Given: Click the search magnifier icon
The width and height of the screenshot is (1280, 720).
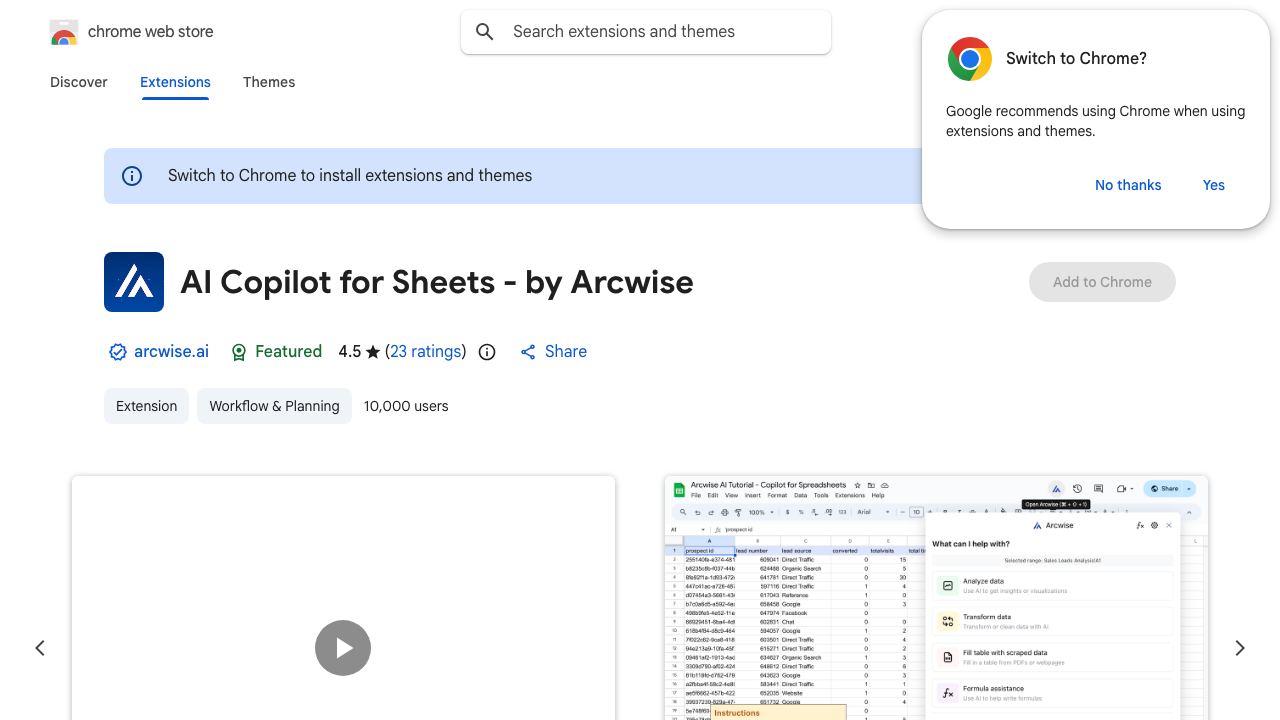Looking at the screenshot, I should (485, 32).
